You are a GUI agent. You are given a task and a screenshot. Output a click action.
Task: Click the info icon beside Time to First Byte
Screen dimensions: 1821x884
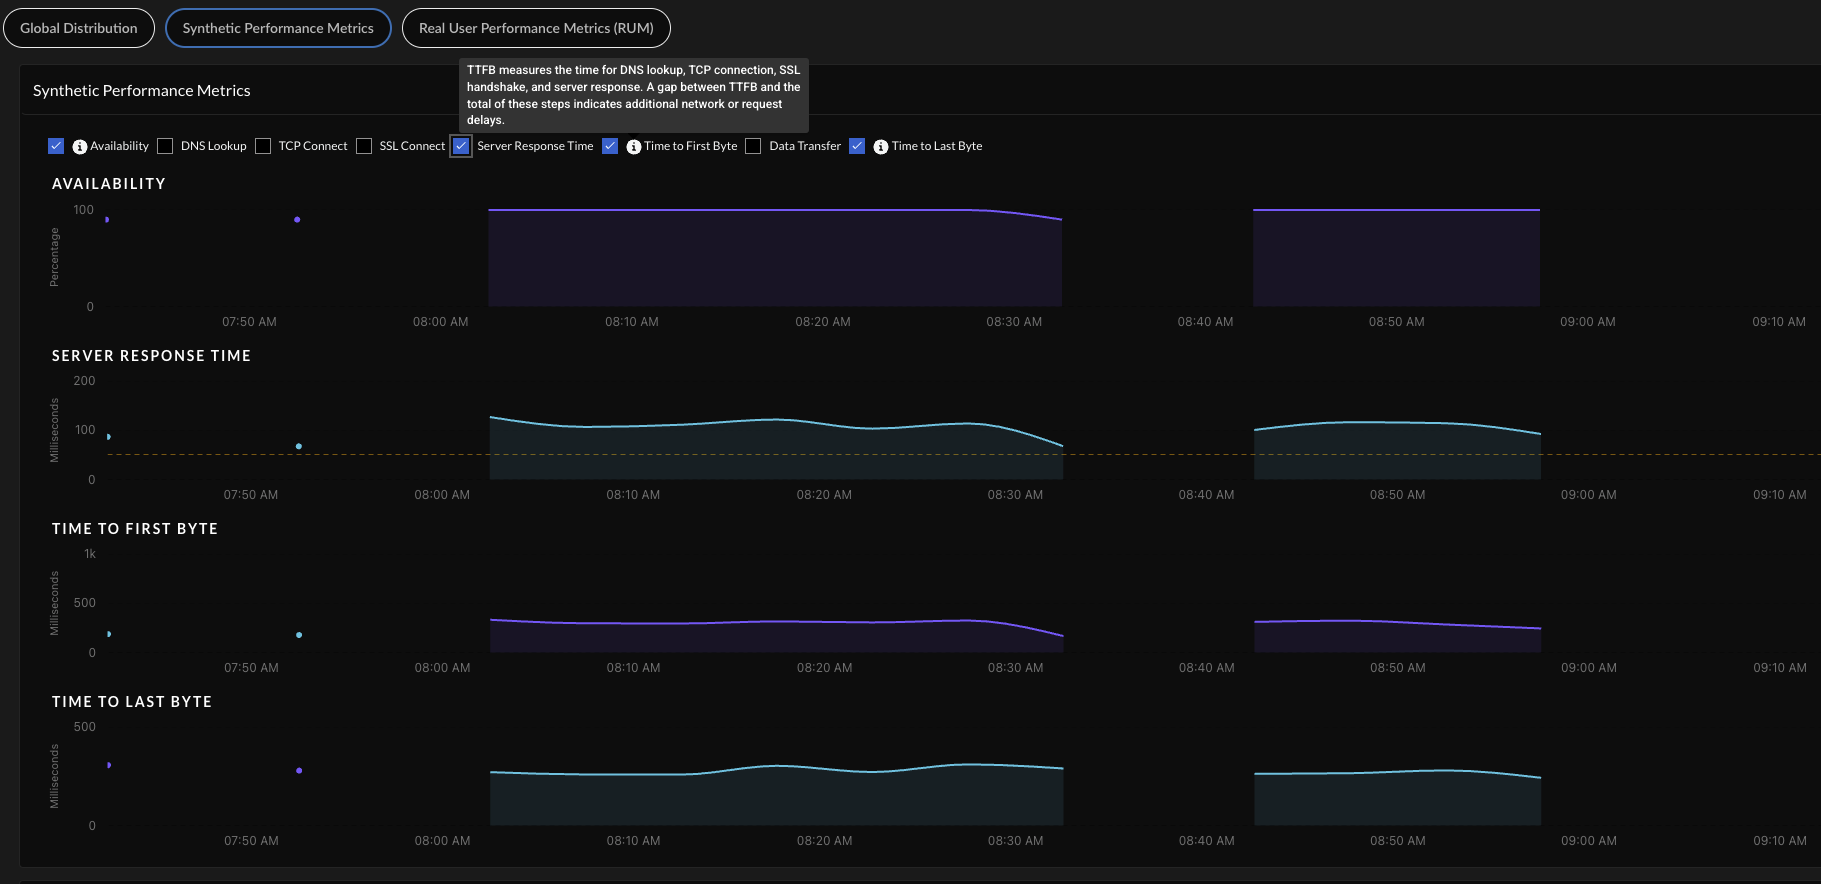(x=633, y=147)
